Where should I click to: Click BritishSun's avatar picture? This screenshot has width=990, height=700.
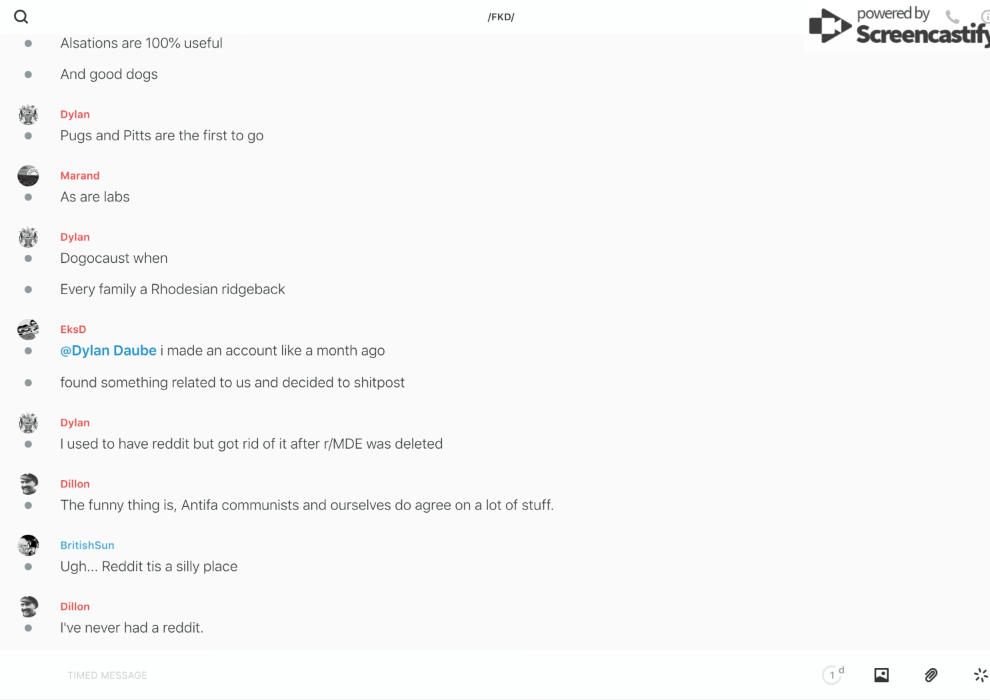[x=28, y=545]
